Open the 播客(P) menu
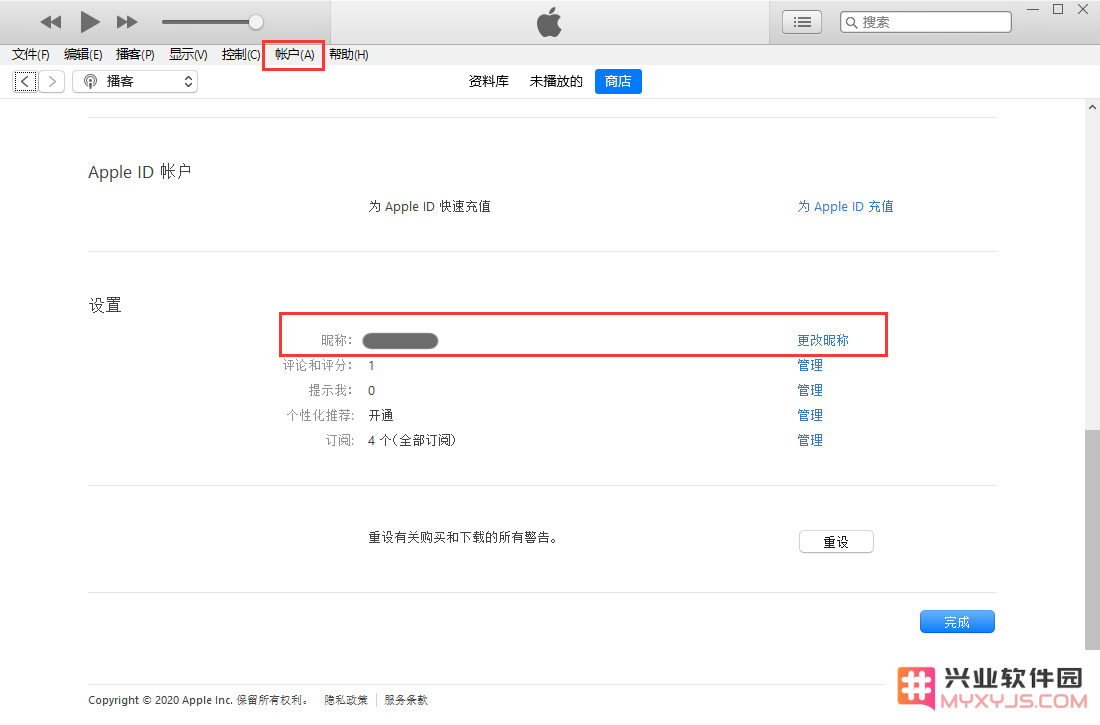Image resolution: width=1100 pixels, height=725 pixels. click(135, 54)
